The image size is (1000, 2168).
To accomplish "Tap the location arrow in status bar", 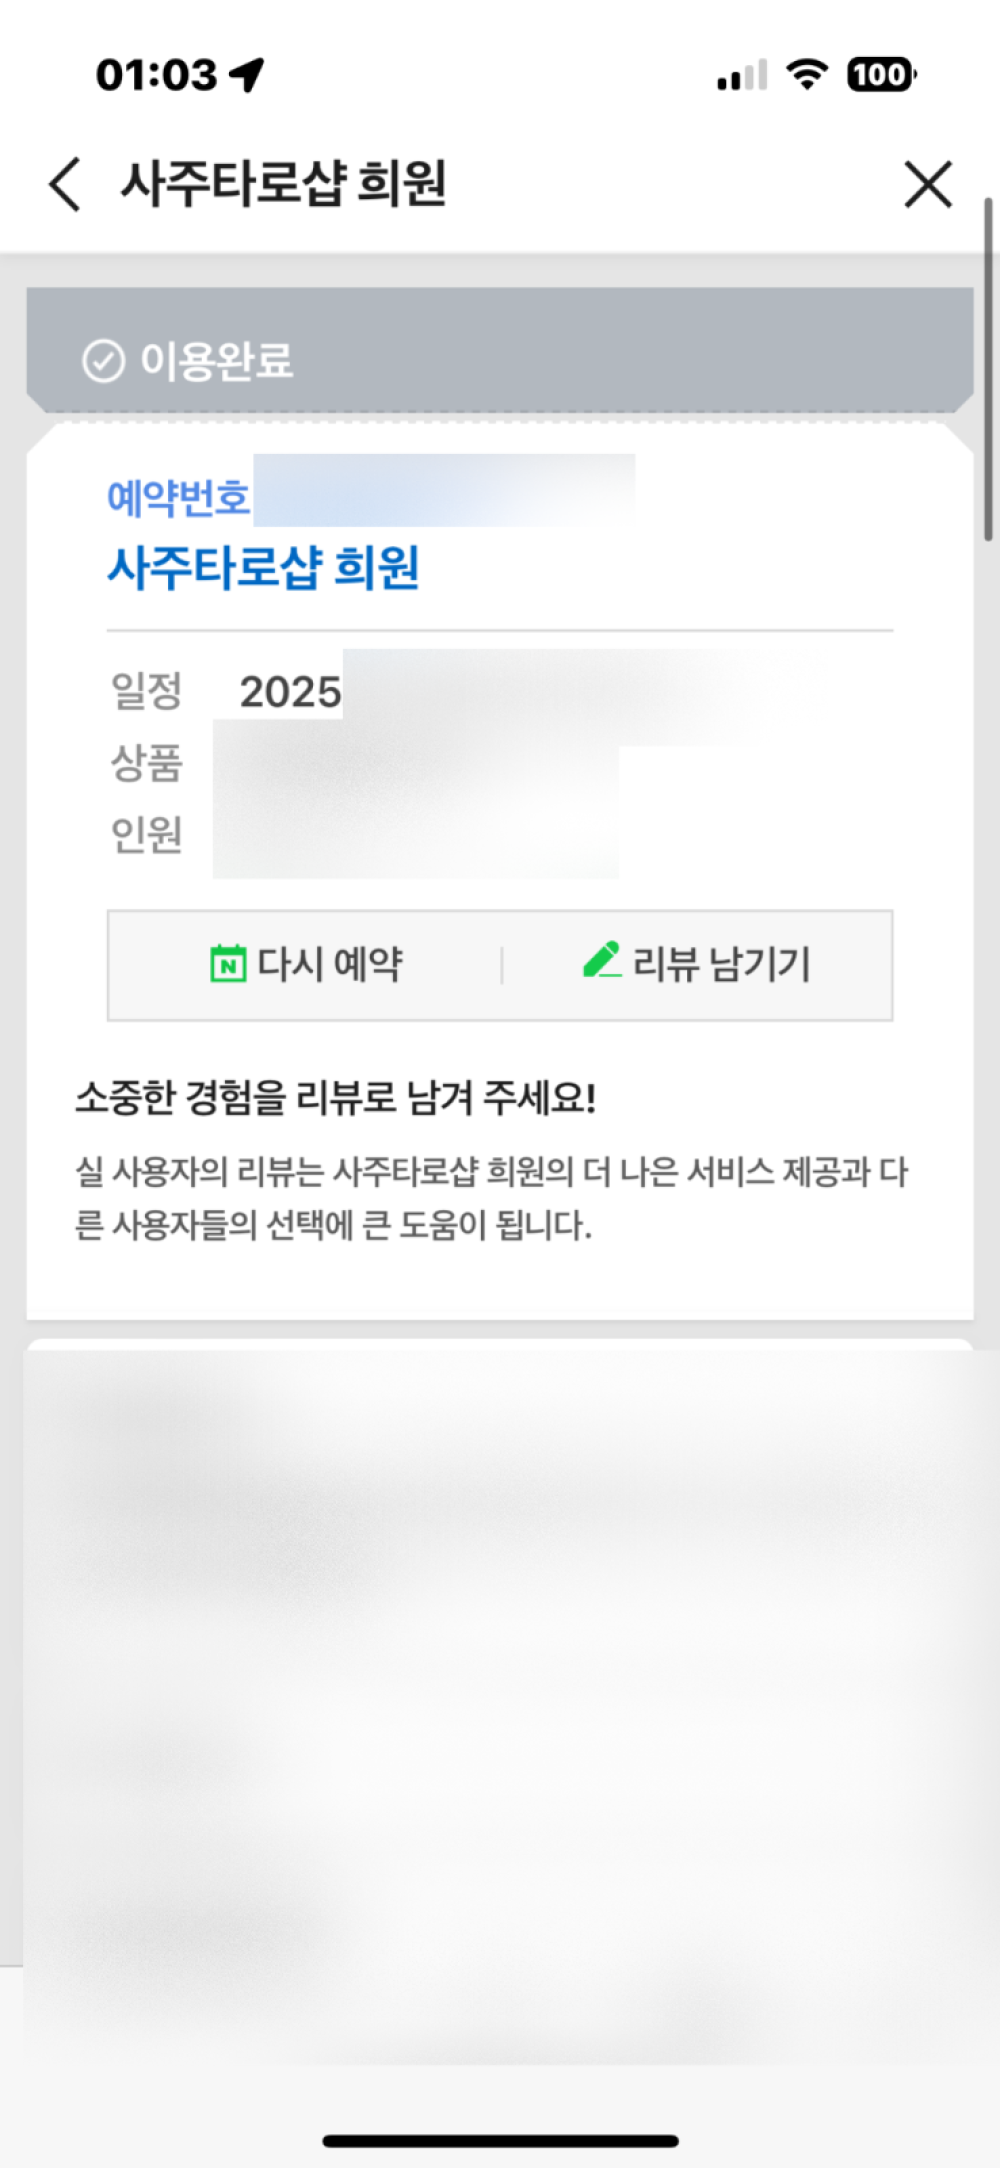I will [246, 74].
